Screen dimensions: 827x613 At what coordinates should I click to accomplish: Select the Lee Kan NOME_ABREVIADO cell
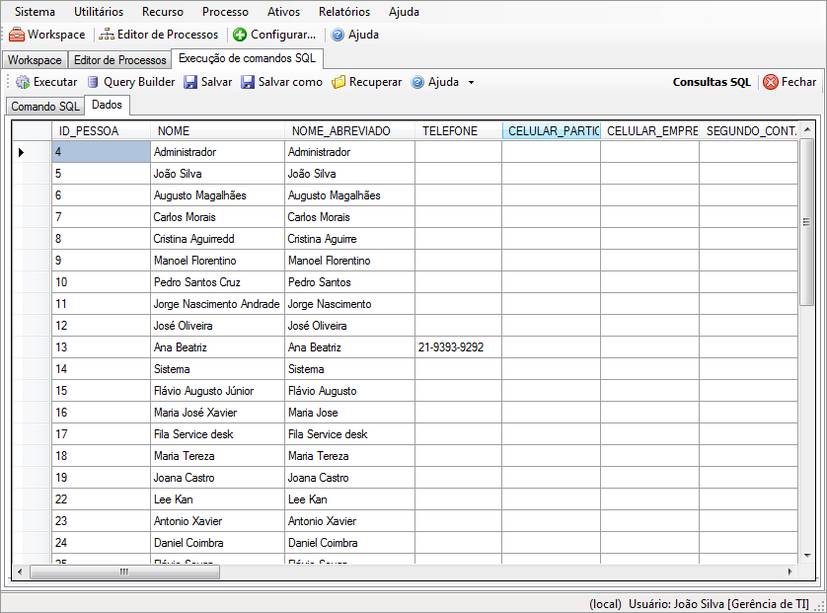(350, 499)
